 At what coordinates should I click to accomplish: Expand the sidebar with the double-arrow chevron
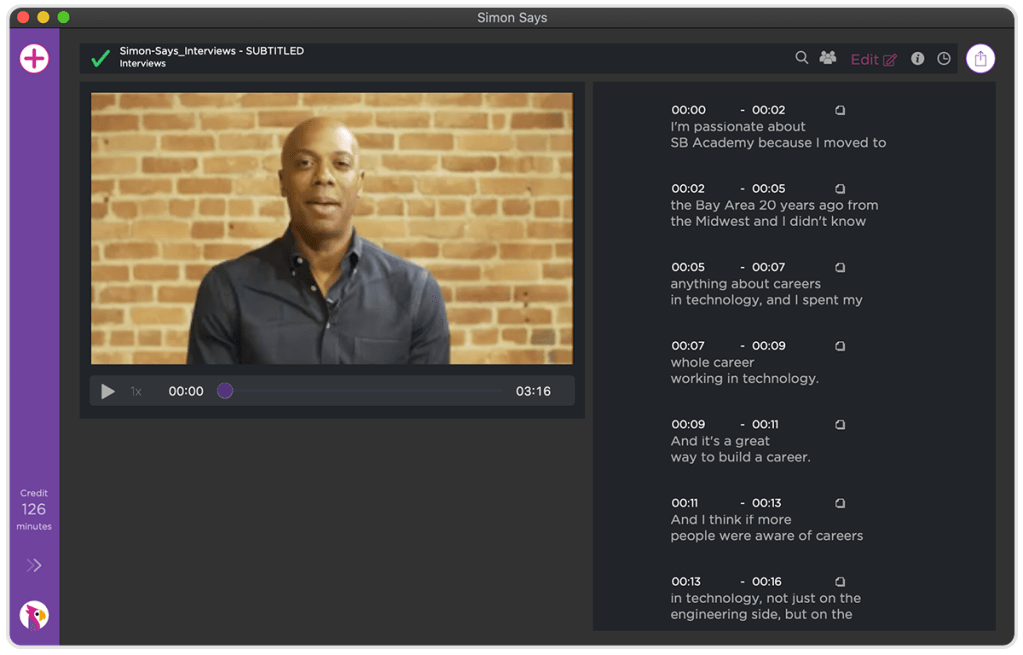click(33, 565)
